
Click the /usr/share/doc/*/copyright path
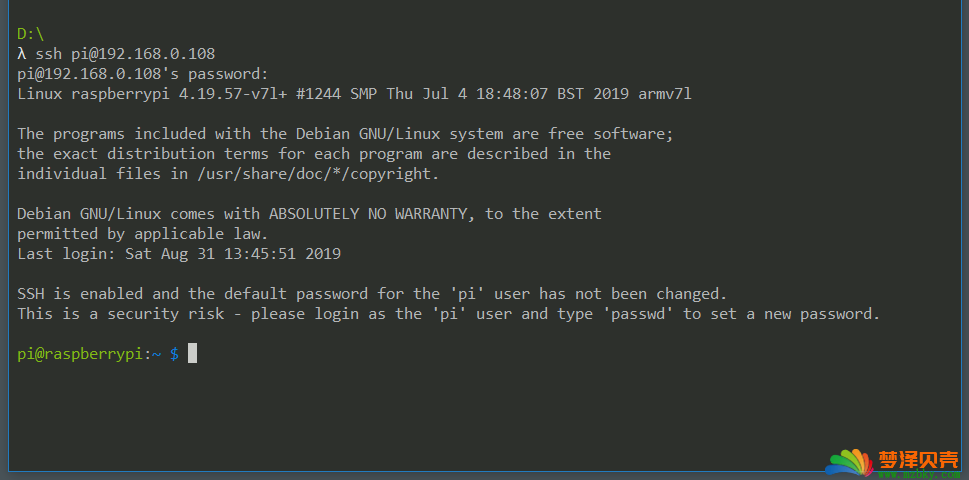click(x=315, y=174)
